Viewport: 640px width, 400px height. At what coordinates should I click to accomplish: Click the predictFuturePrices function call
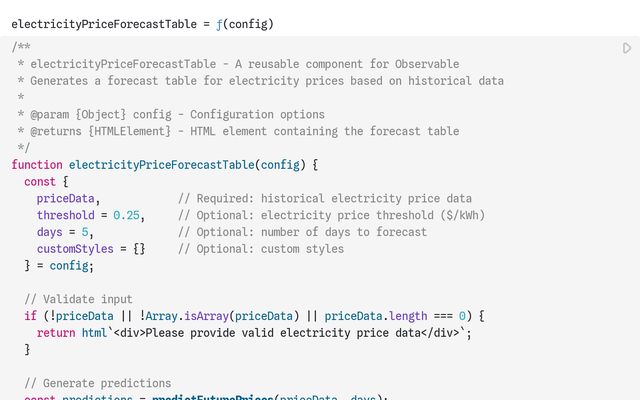[x=212, y=397]
